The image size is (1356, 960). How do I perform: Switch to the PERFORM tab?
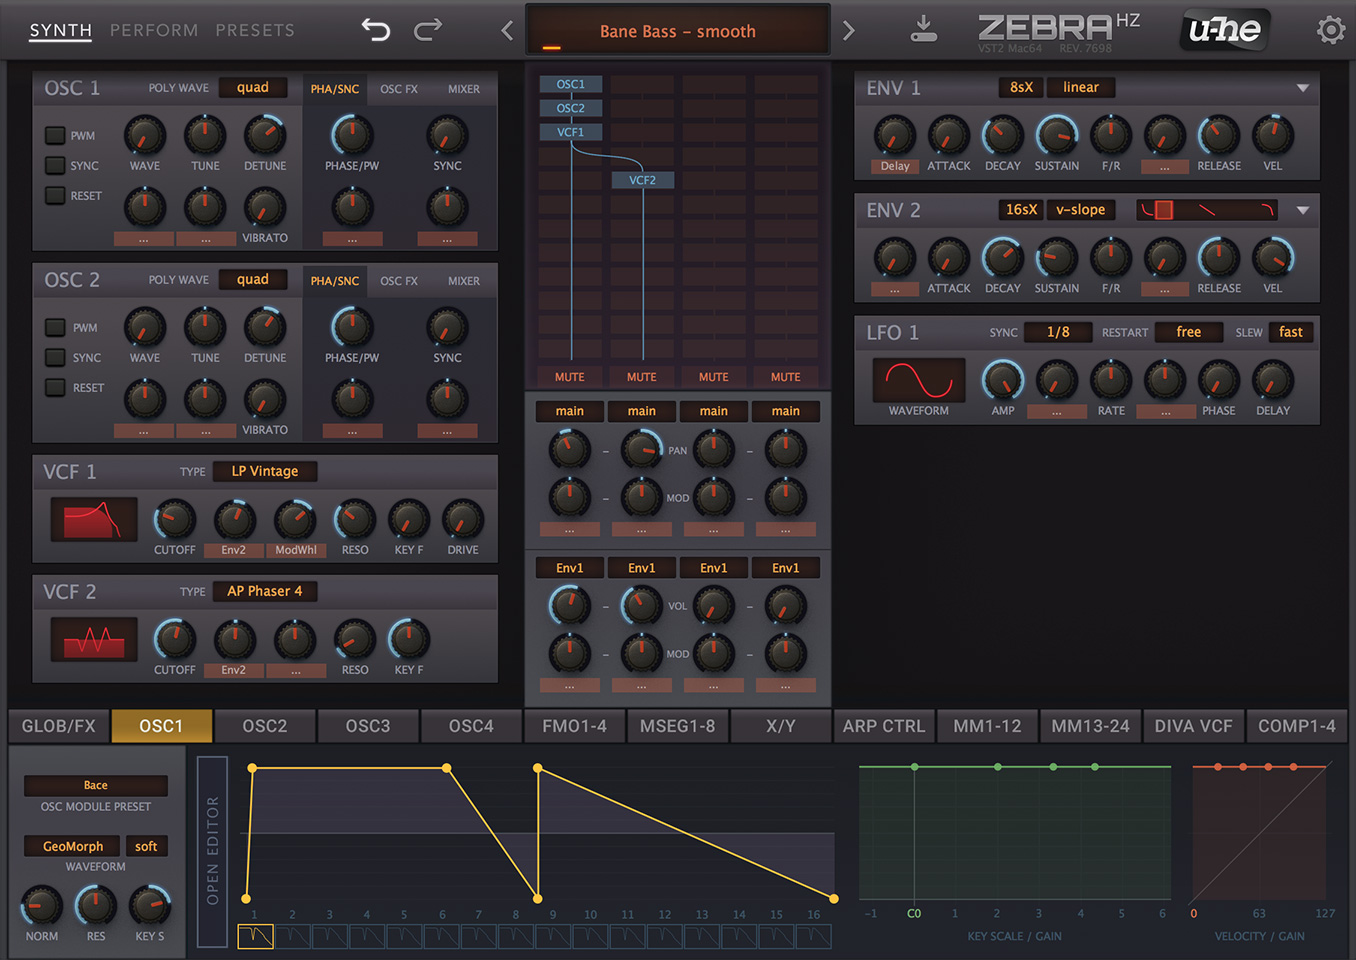pos(154,30)
